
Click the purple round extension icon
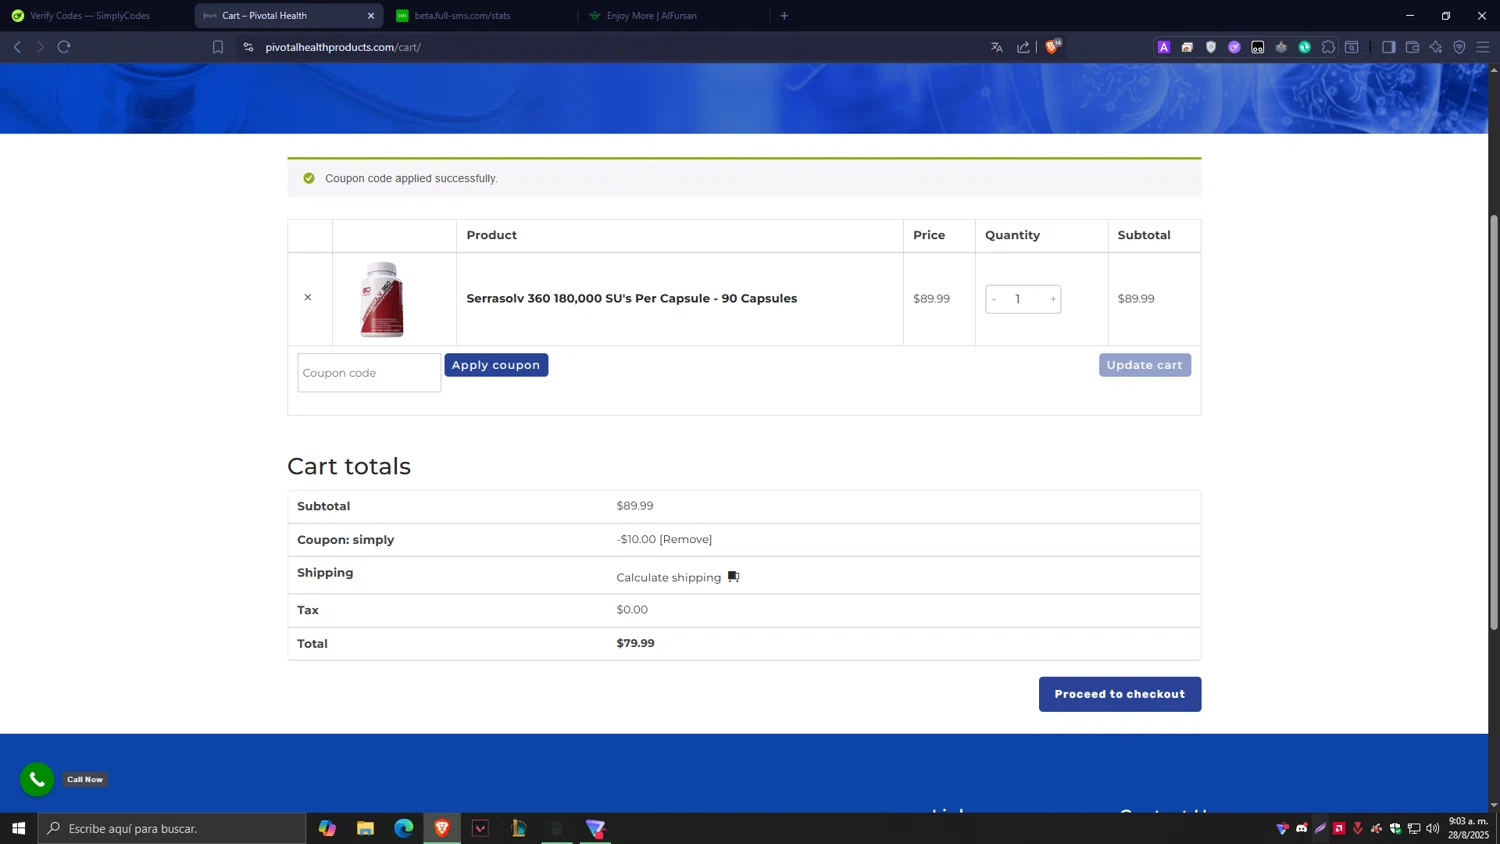[x=1234, y=47]
